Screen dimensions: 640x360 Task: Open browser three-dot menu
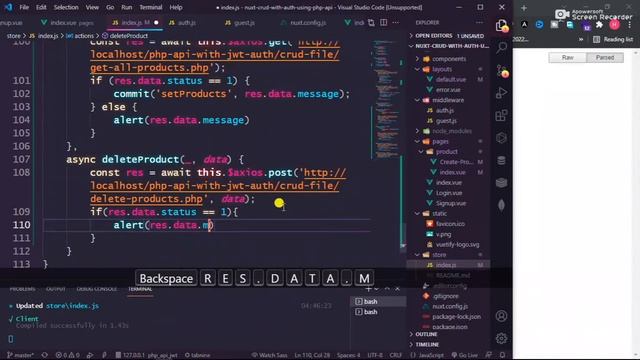(x=630, y=25)
